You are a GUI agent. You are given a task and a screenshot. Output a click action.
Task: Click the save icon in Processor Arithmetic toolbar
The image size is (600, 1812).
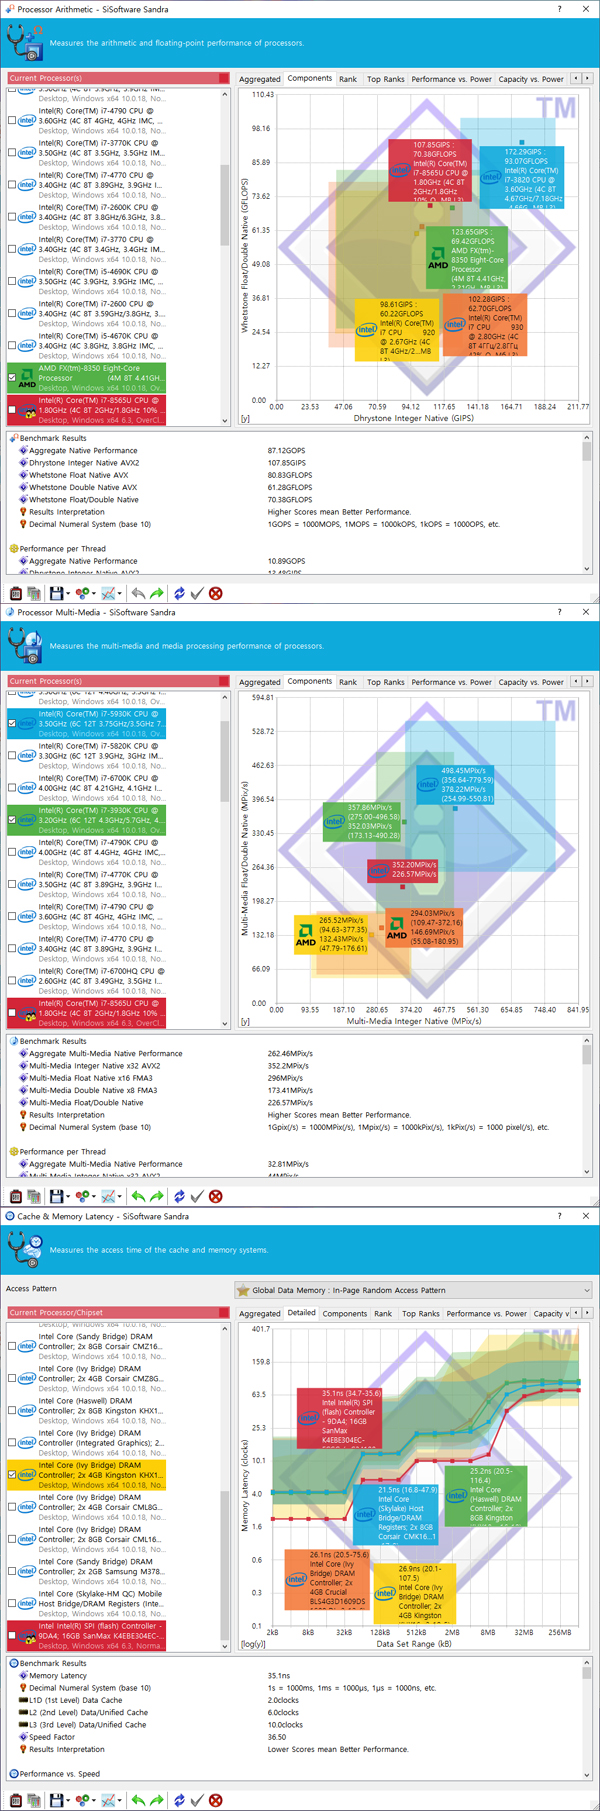pyautogui.click(x=56, y=593)
